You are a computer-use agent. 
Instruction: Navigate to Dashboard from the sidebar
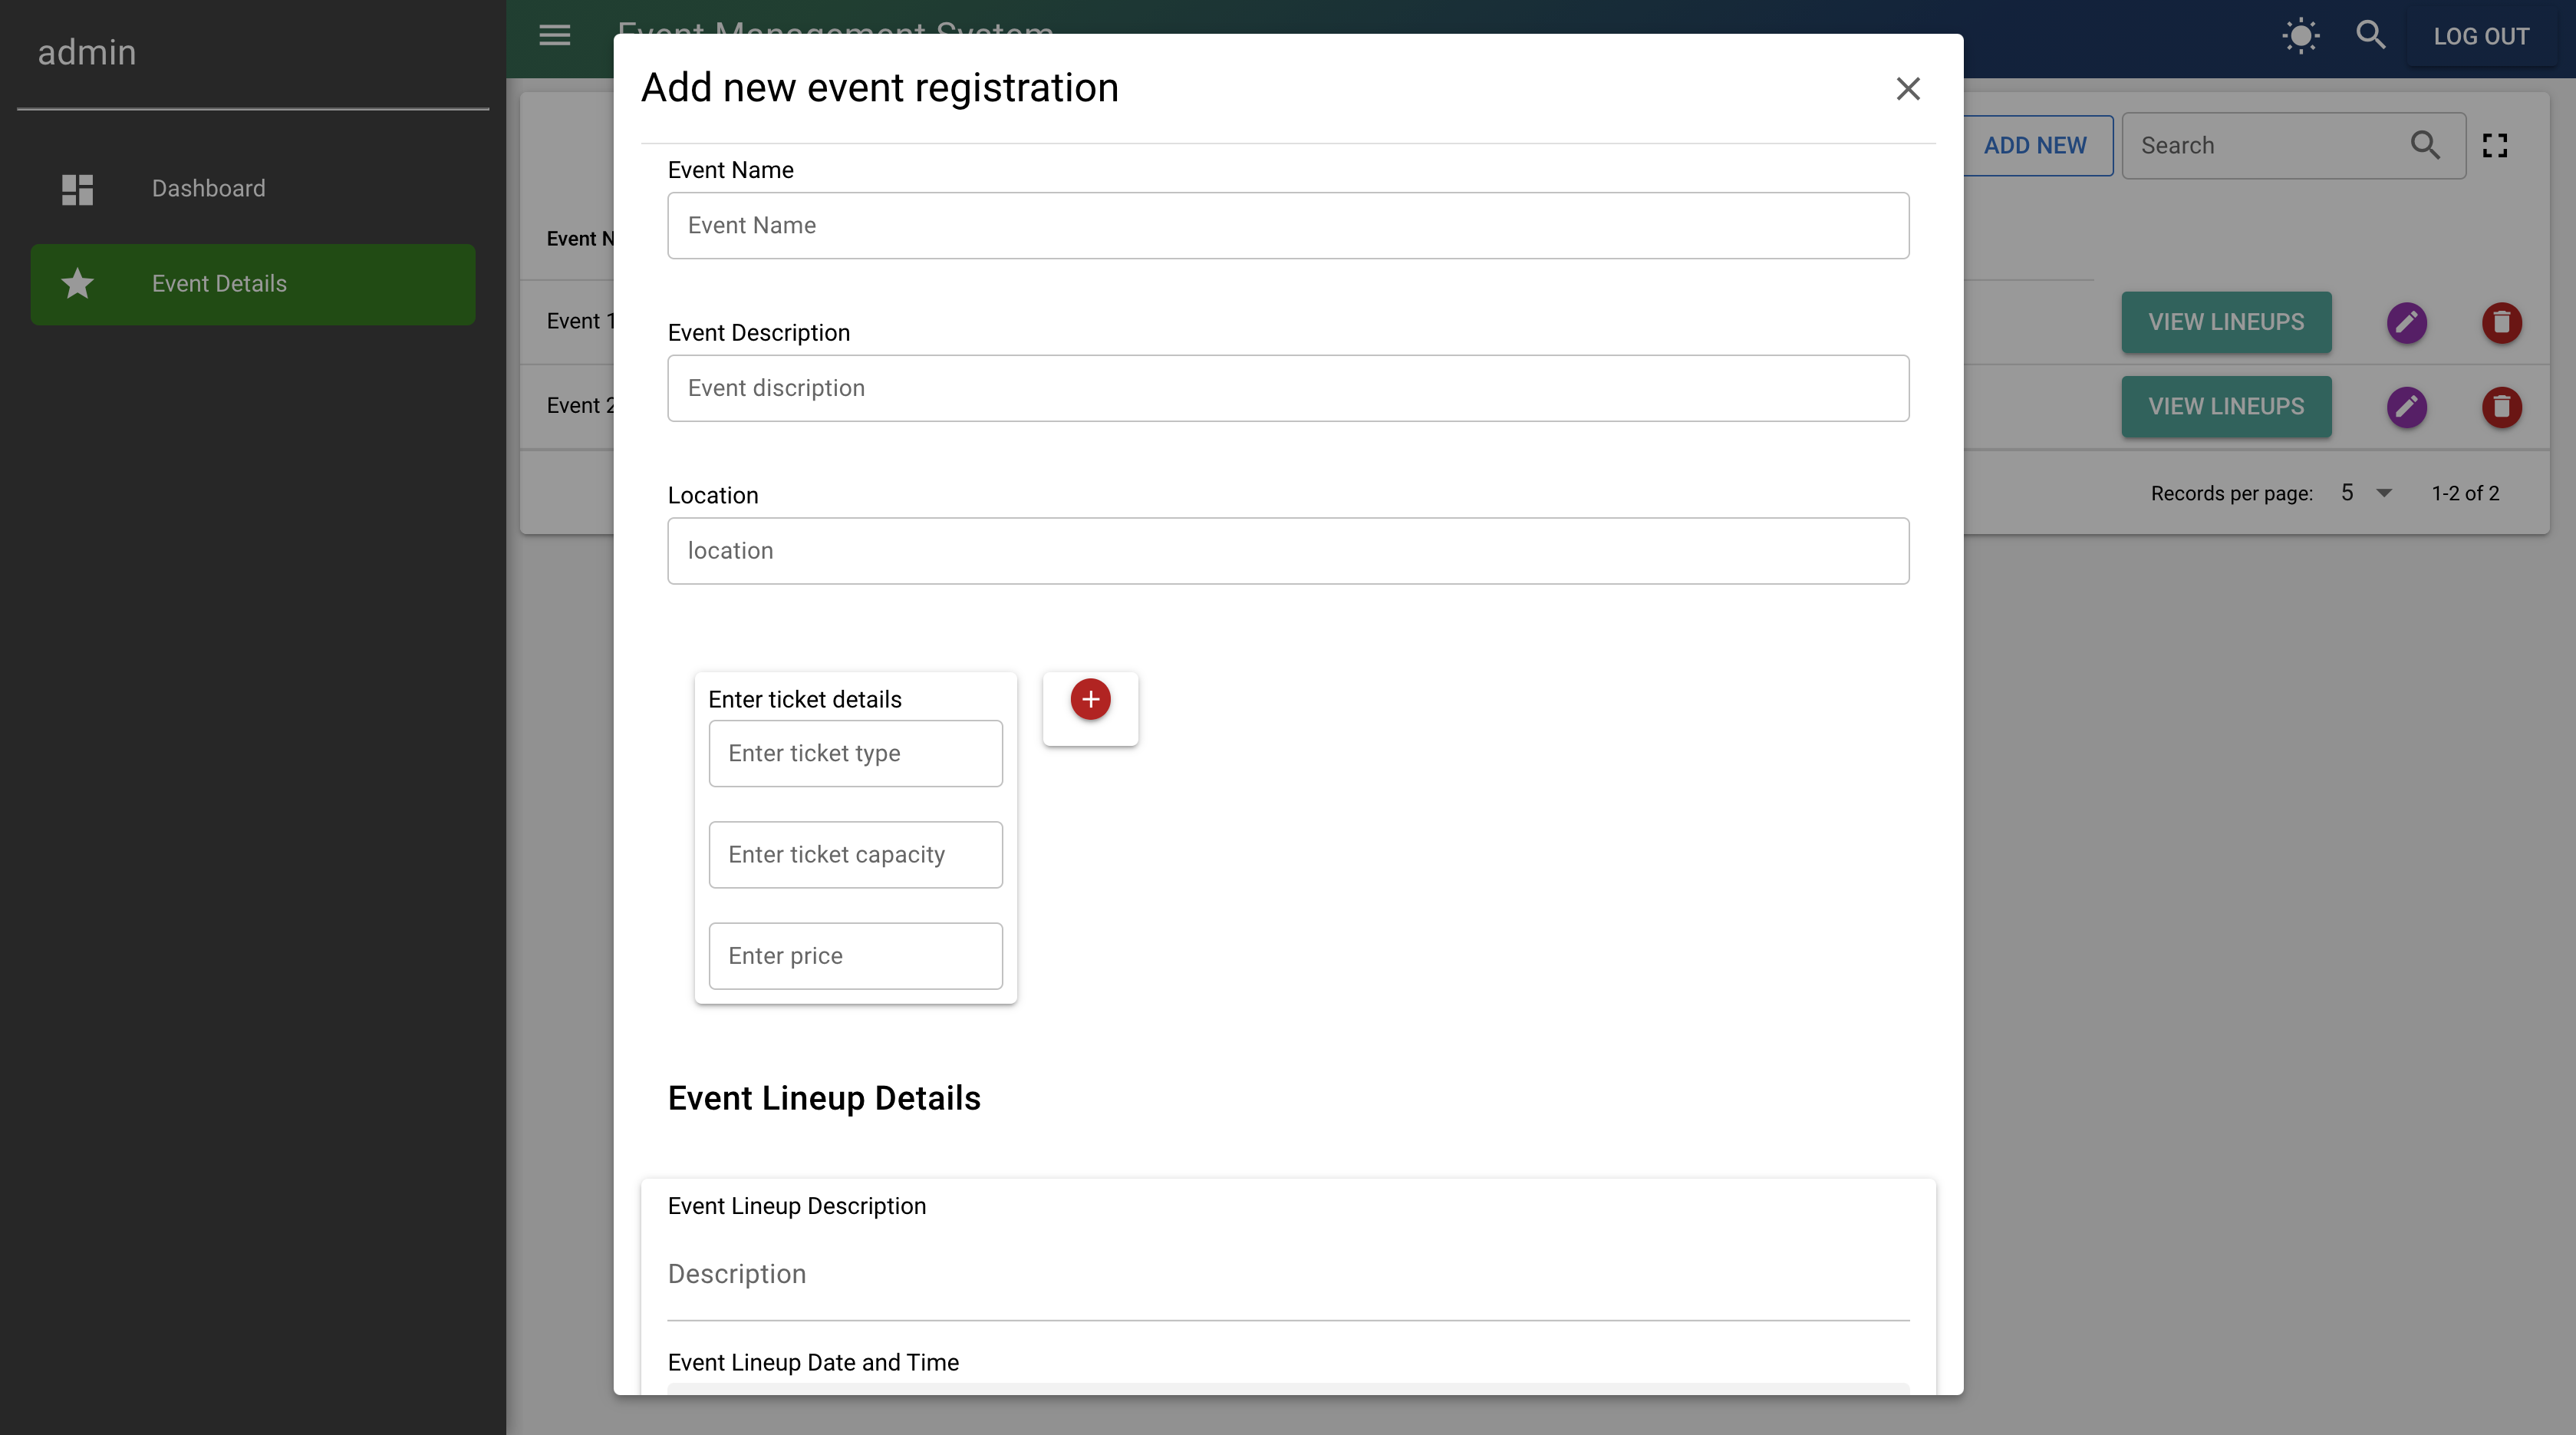tap(208, 188)
